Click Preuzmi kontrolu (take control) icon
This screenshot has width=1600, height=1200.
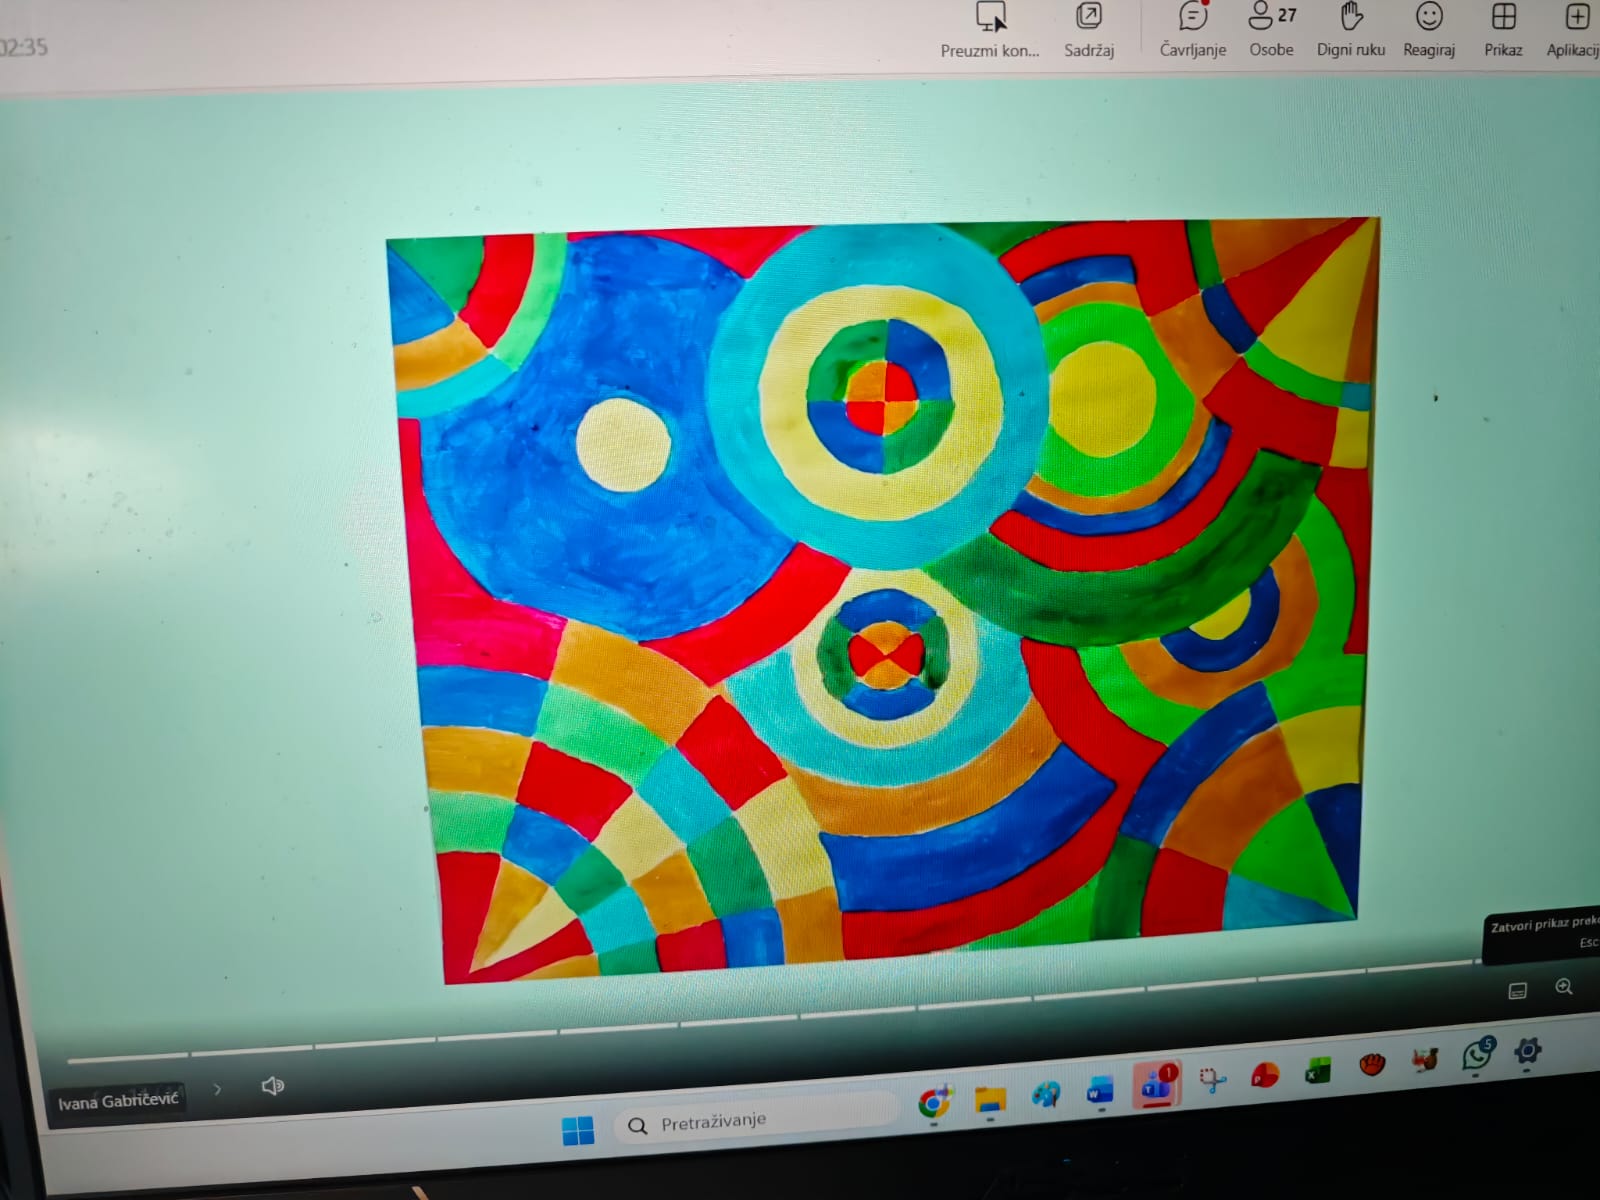(x=990, y=18)
